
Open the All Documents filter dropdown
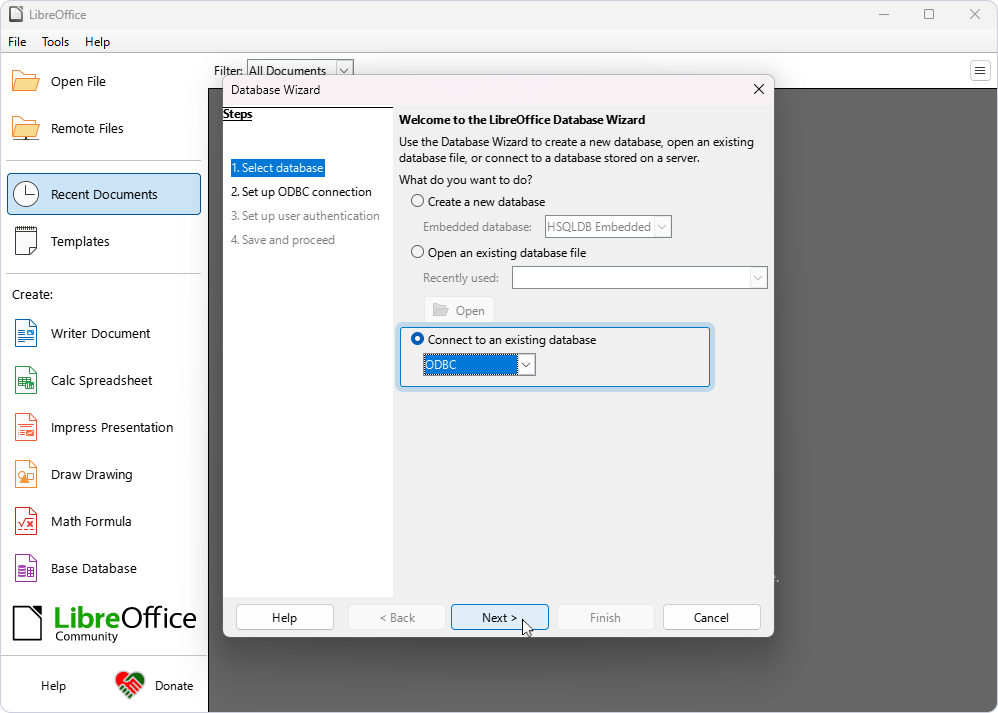point(343,69)
